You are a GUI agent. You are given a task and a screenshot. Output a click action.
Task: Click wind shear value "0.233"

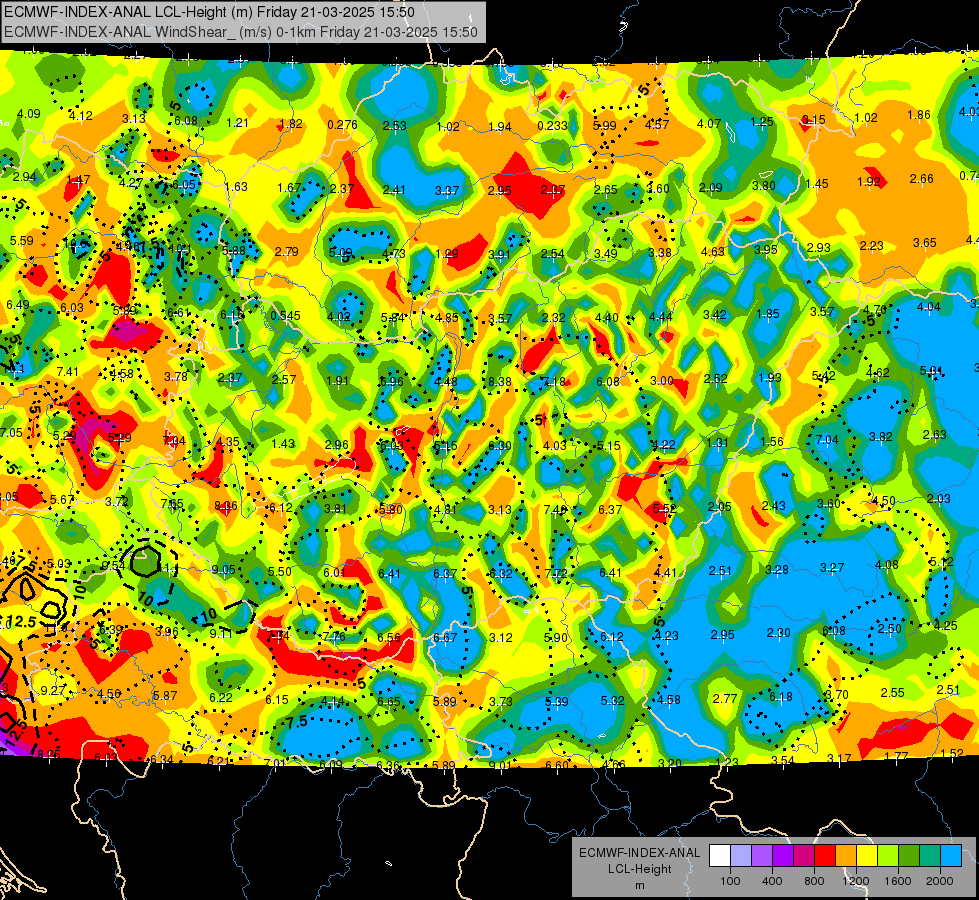pyautogui.click(x=552, y=125)
